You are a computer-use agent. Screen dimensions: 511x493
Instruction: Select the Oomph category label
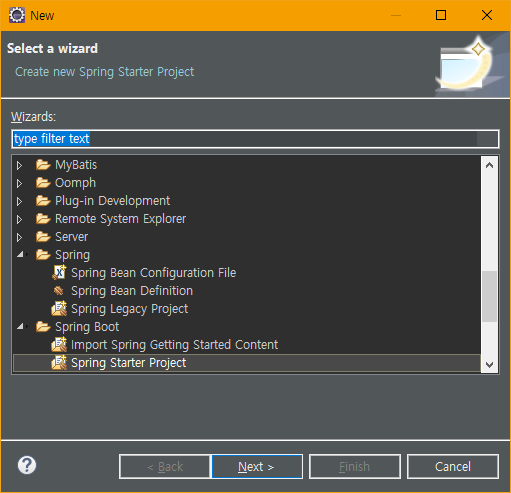(x=75, y=183)
